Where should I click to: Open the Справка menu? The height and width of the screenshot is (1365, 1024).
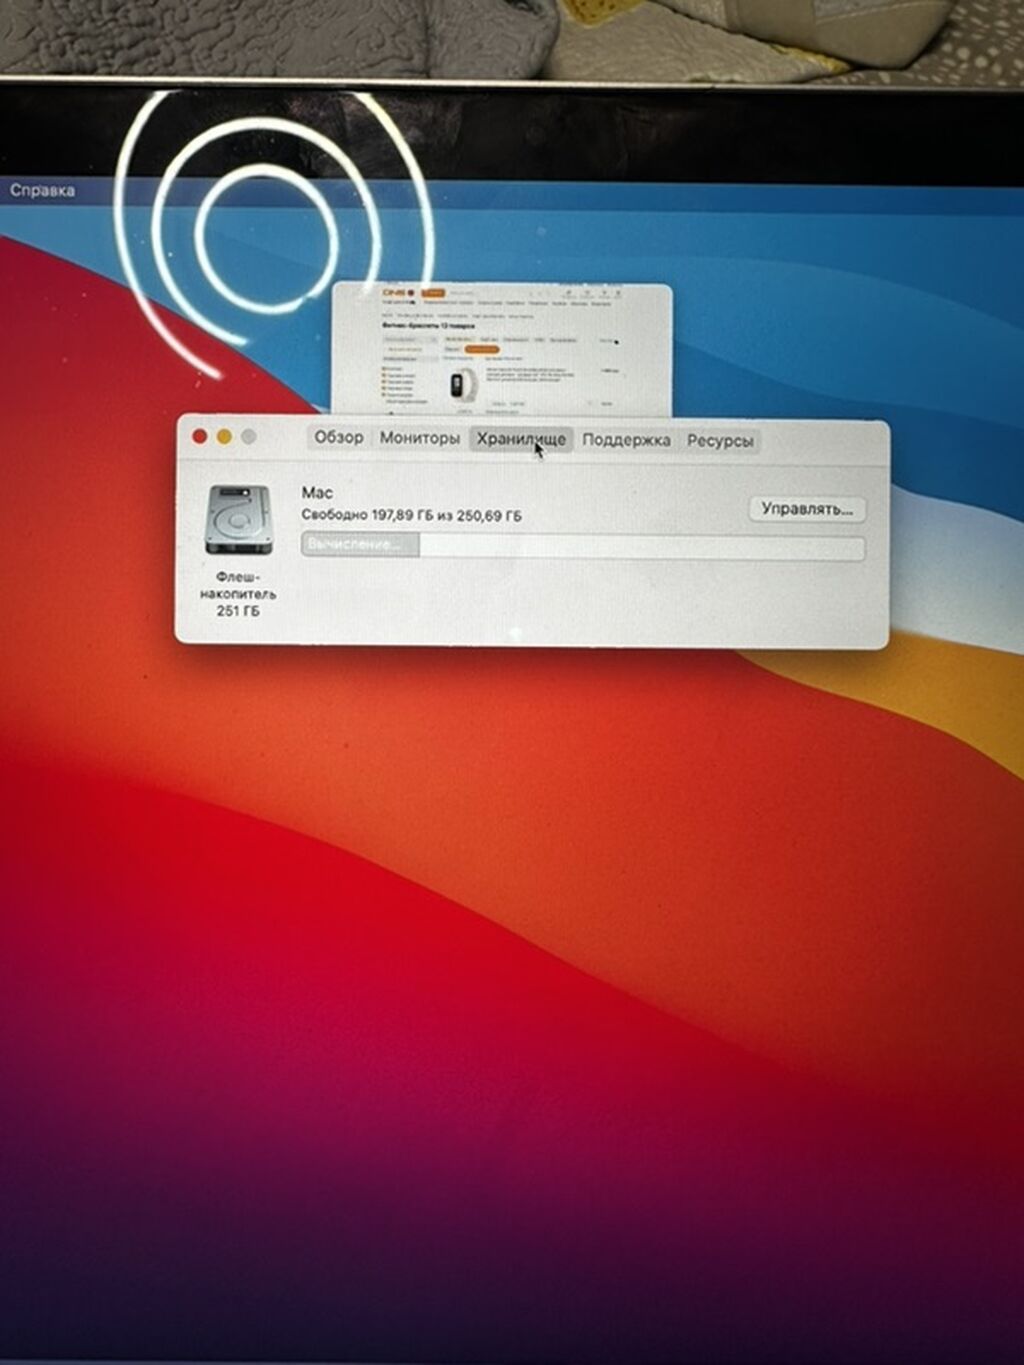click(42, 190)
